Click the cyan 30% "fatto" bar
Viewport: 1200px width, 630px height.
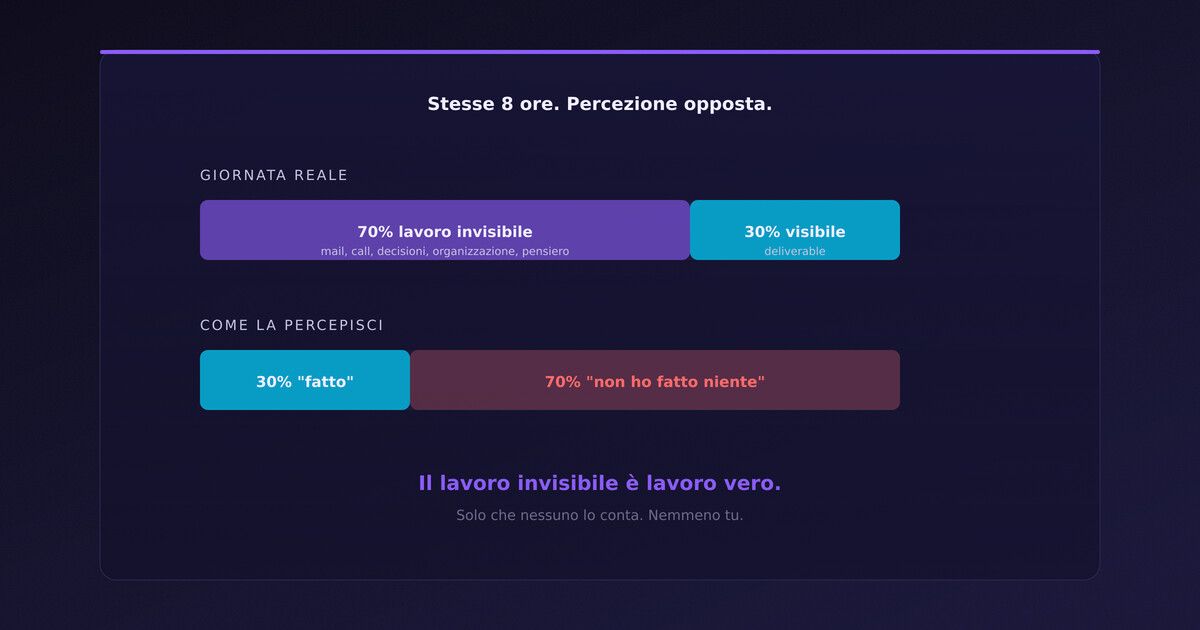(x=305, y=381)
